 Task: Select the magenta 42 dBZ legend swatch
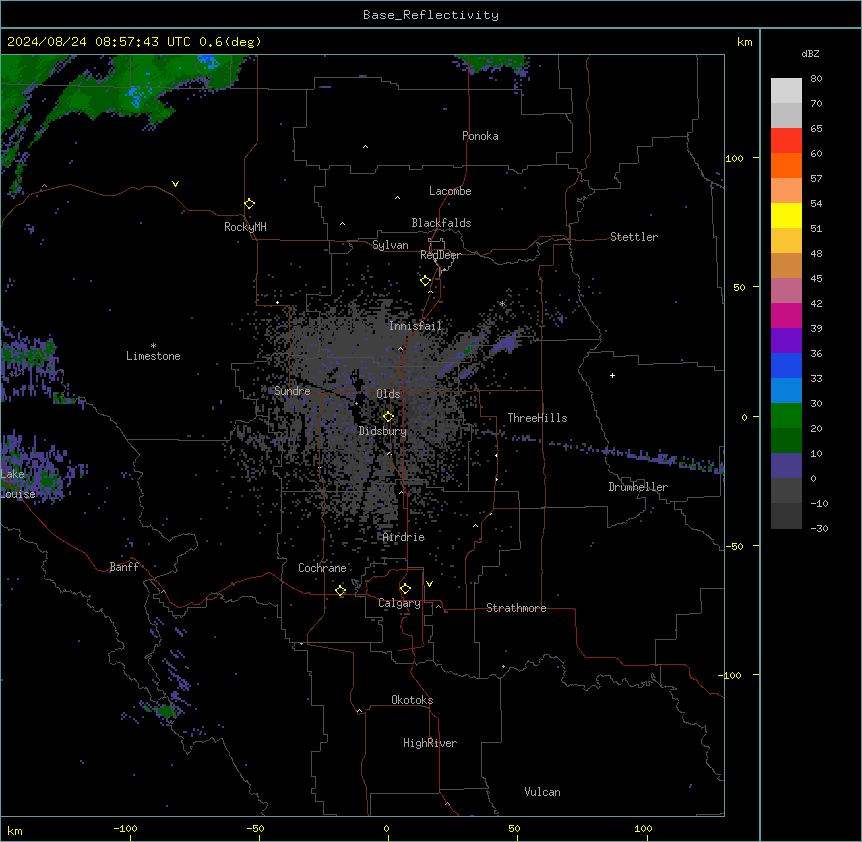(786, 315)
